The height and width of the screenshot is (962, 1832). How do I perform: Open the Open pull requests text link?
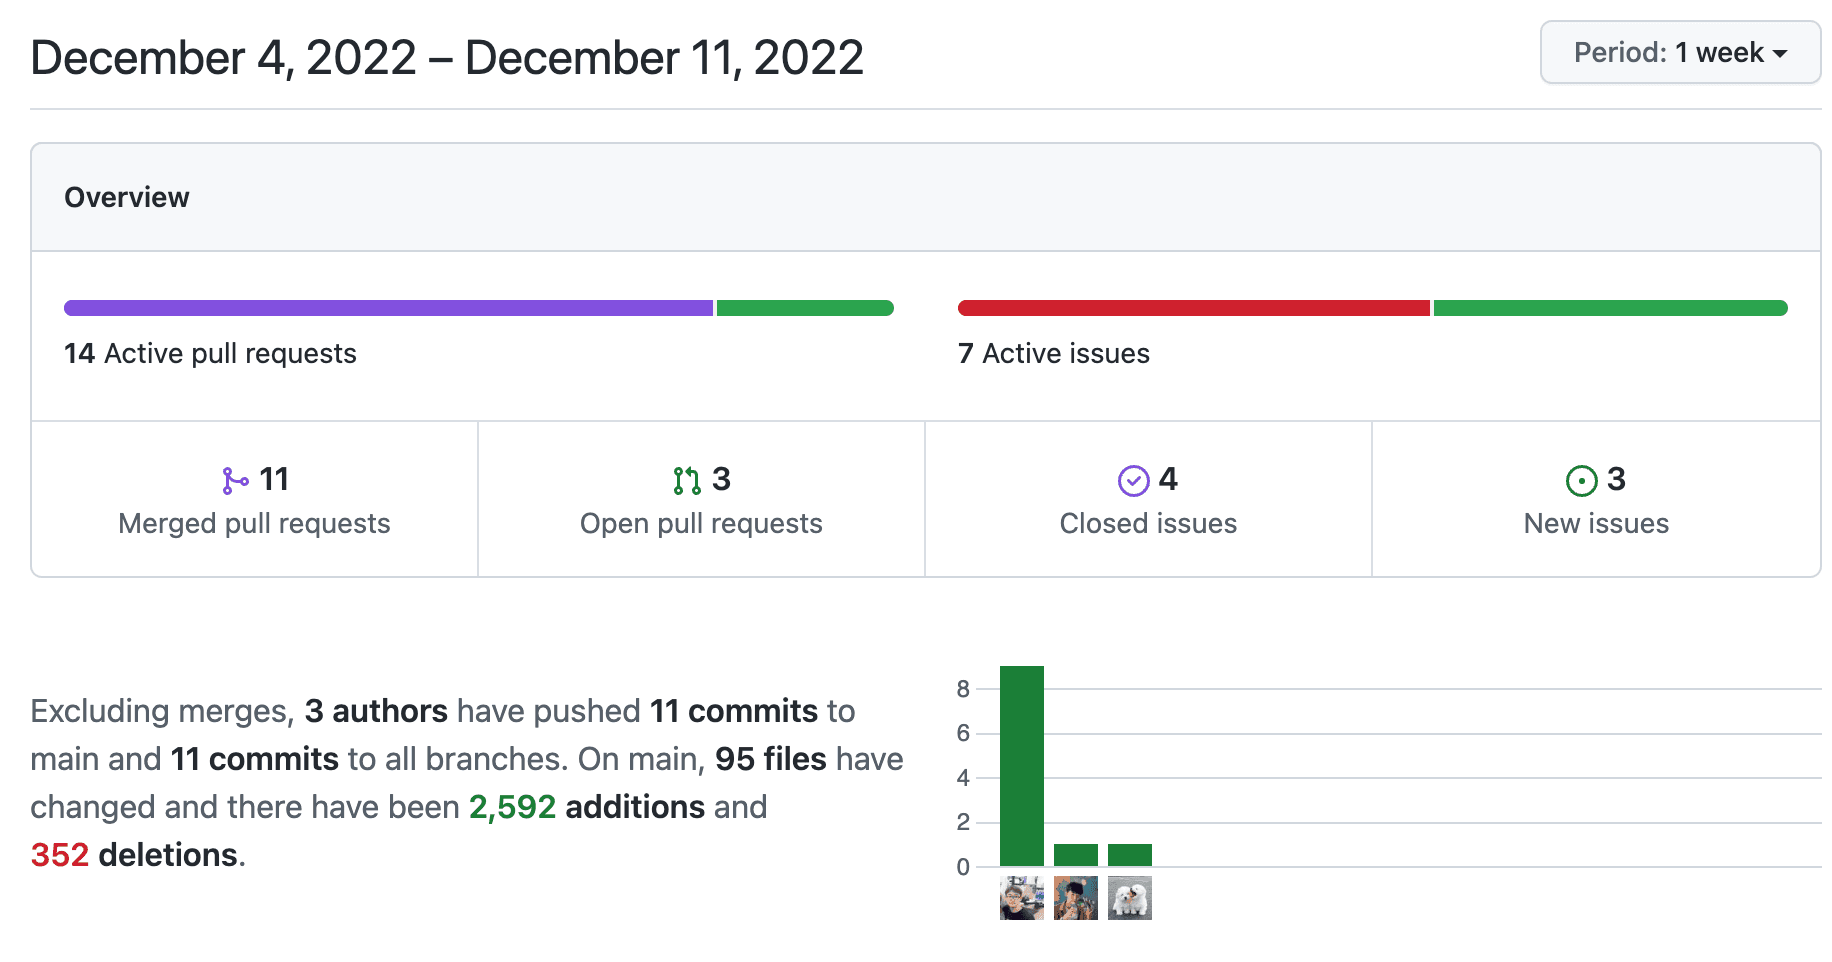pyautogui.click(x=701, y=523)
